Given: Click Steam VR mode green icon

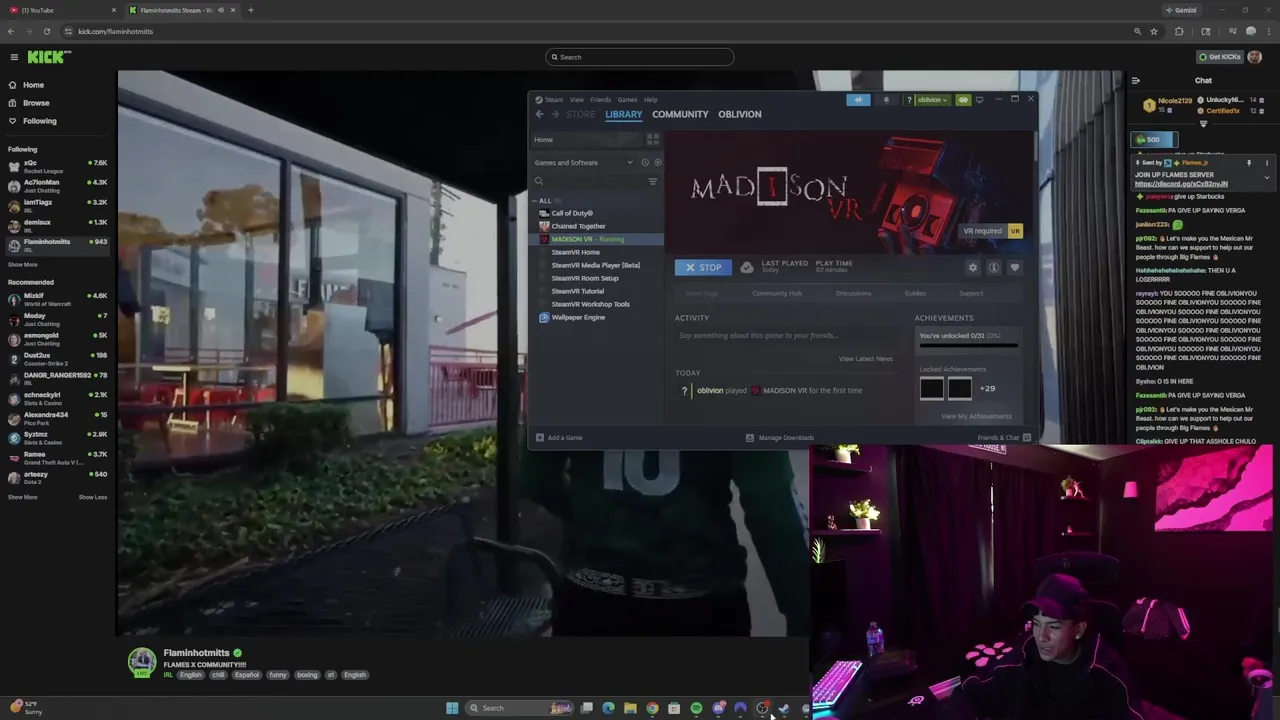Looking at the screenshot, I should tap(963, 100).
